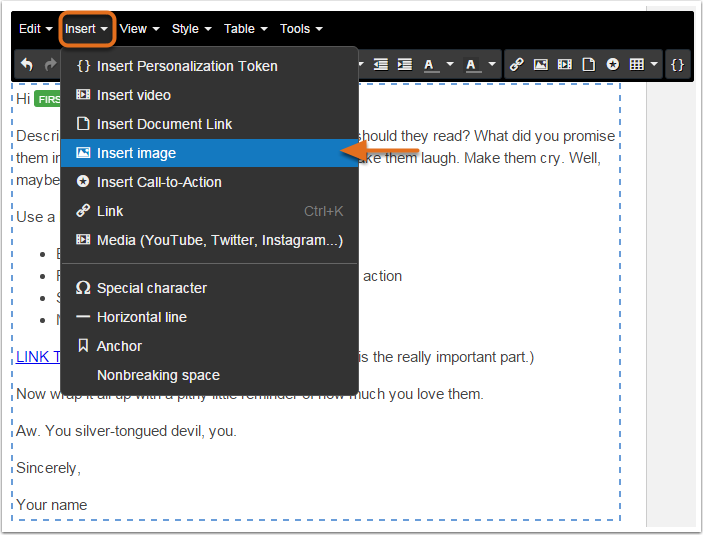
Task: Choose Anchor menu entry
Action: [209, 346]
